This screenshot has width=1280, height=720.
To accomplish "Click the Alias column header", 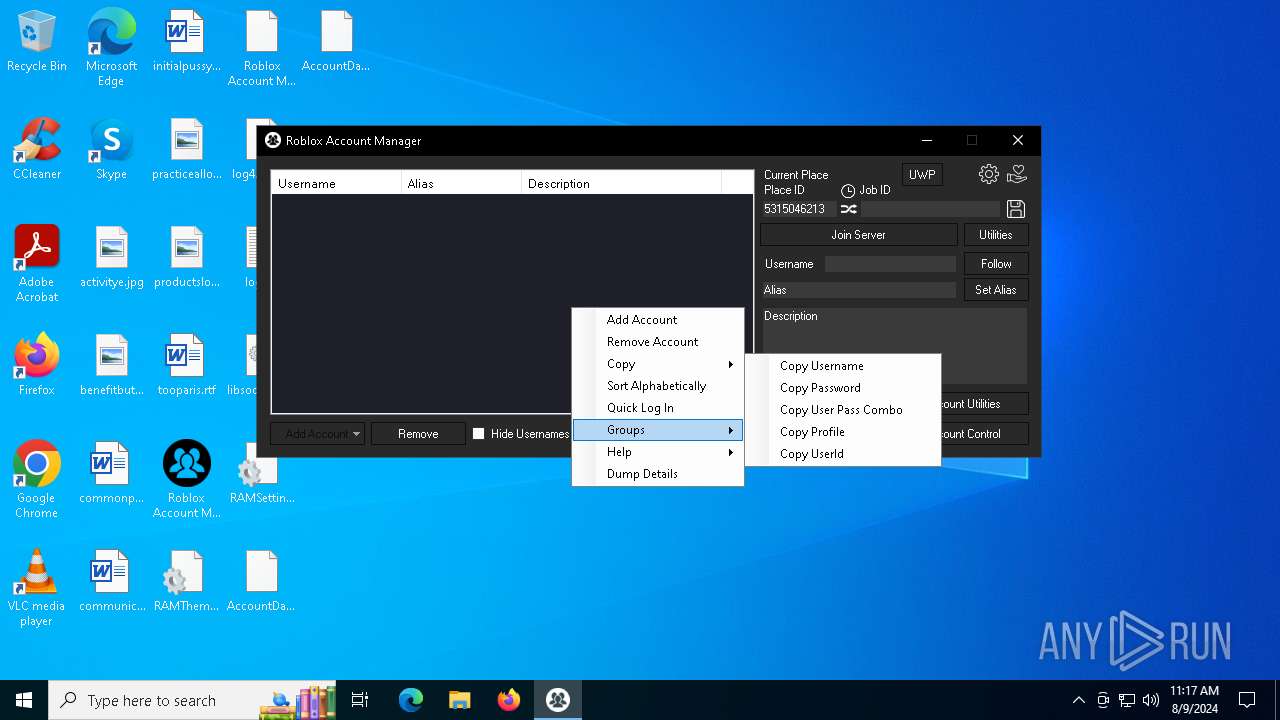I will coord(462,183).
